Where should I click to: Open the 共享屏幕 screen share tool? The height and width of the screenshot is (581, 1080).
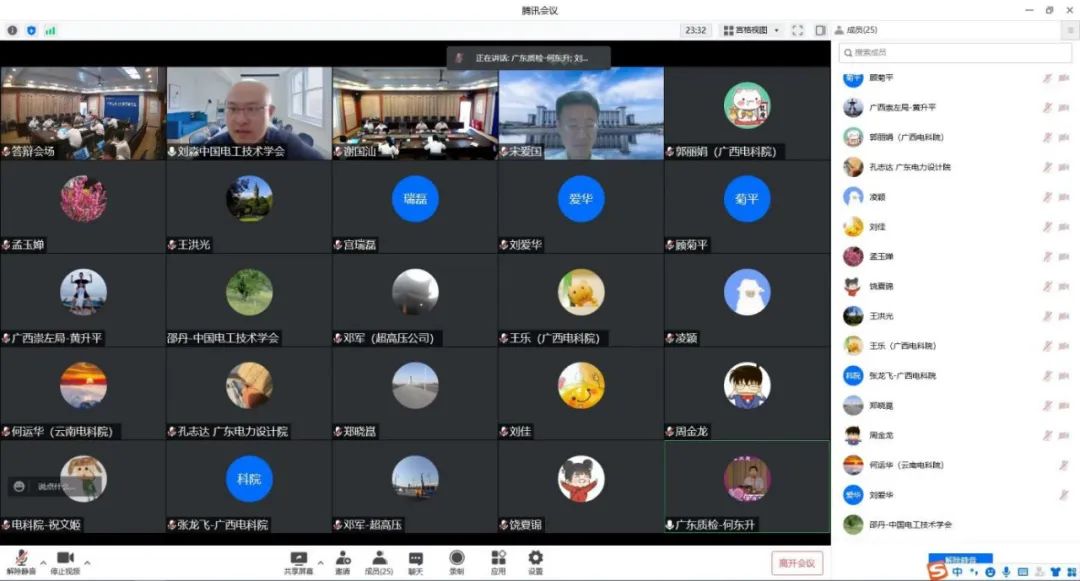298,562
